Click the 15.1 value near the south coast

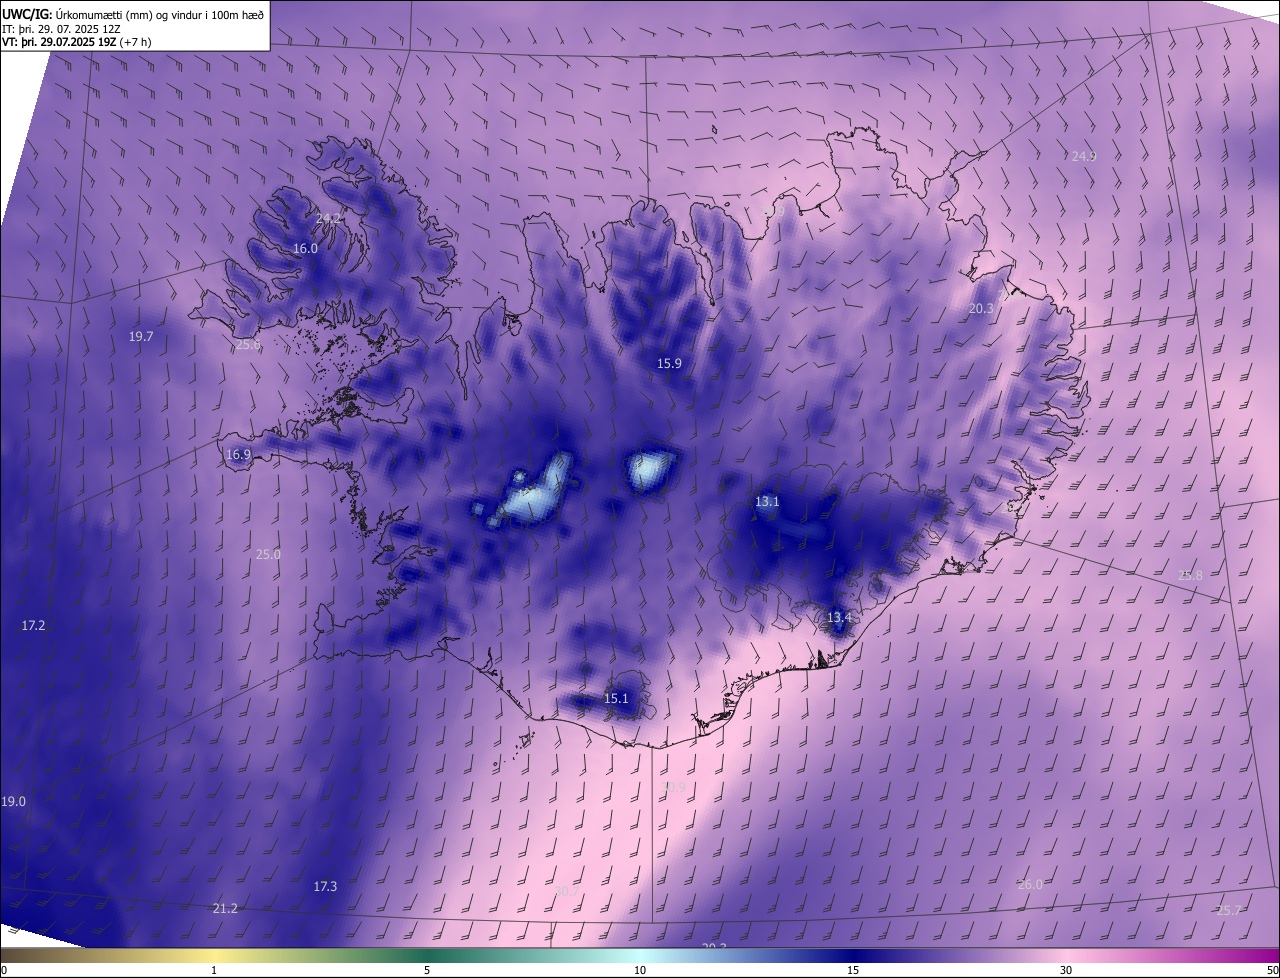pyautogui.click(x=616, y=698)
